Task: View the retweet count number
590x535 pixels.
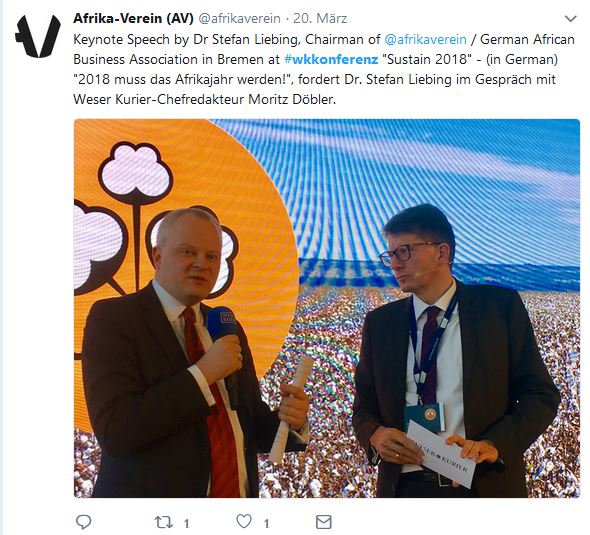Action: [186, 523]
